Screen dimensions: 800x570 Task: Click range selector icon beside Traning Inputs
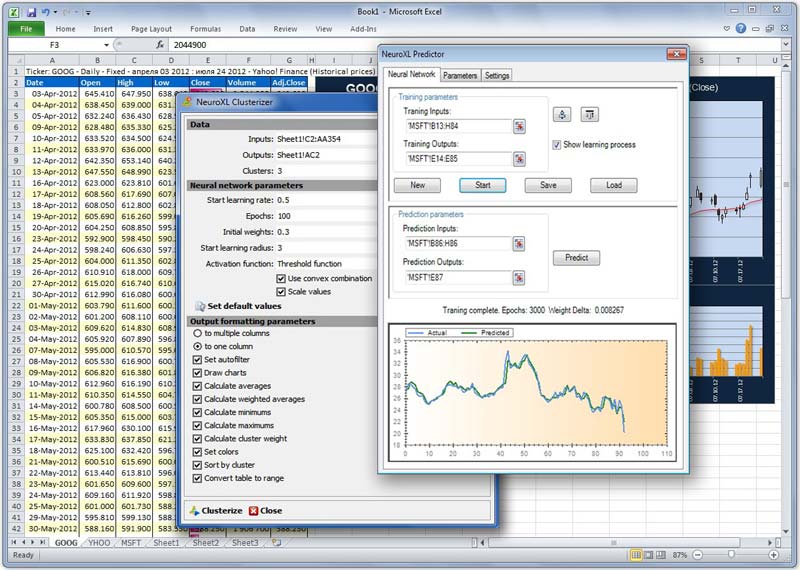coord(519,126)
